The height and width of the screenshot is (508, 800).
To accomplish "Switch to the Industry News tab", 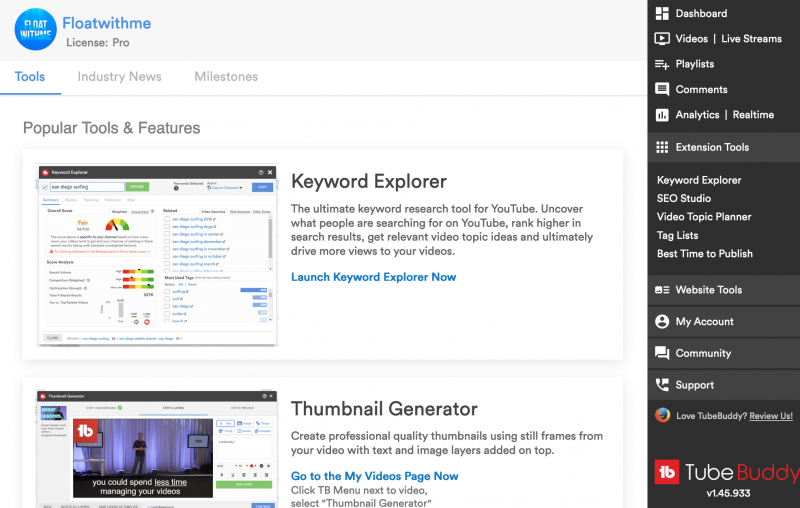I will pyautogui.click(x=119, y=77).
